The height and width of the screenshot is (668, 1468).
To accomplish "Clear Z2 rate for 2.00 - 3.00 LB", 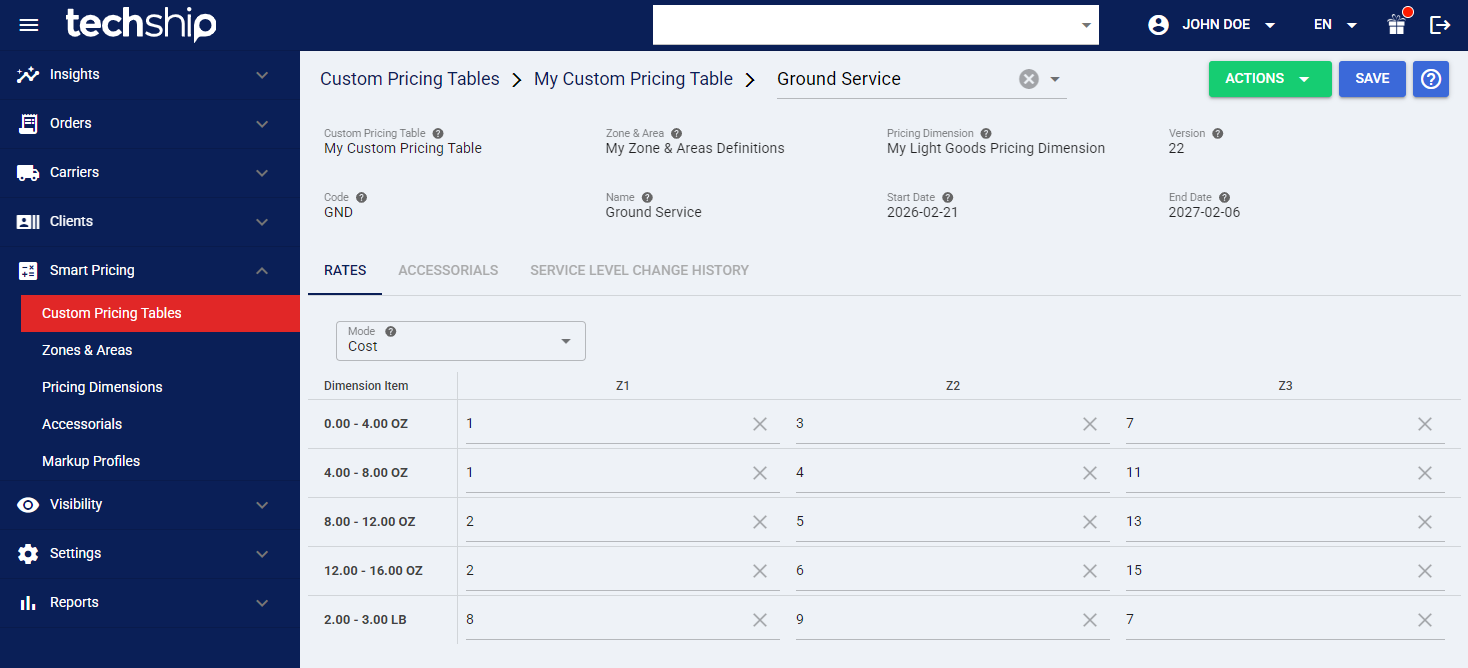I will click(x=1090, y=620).
